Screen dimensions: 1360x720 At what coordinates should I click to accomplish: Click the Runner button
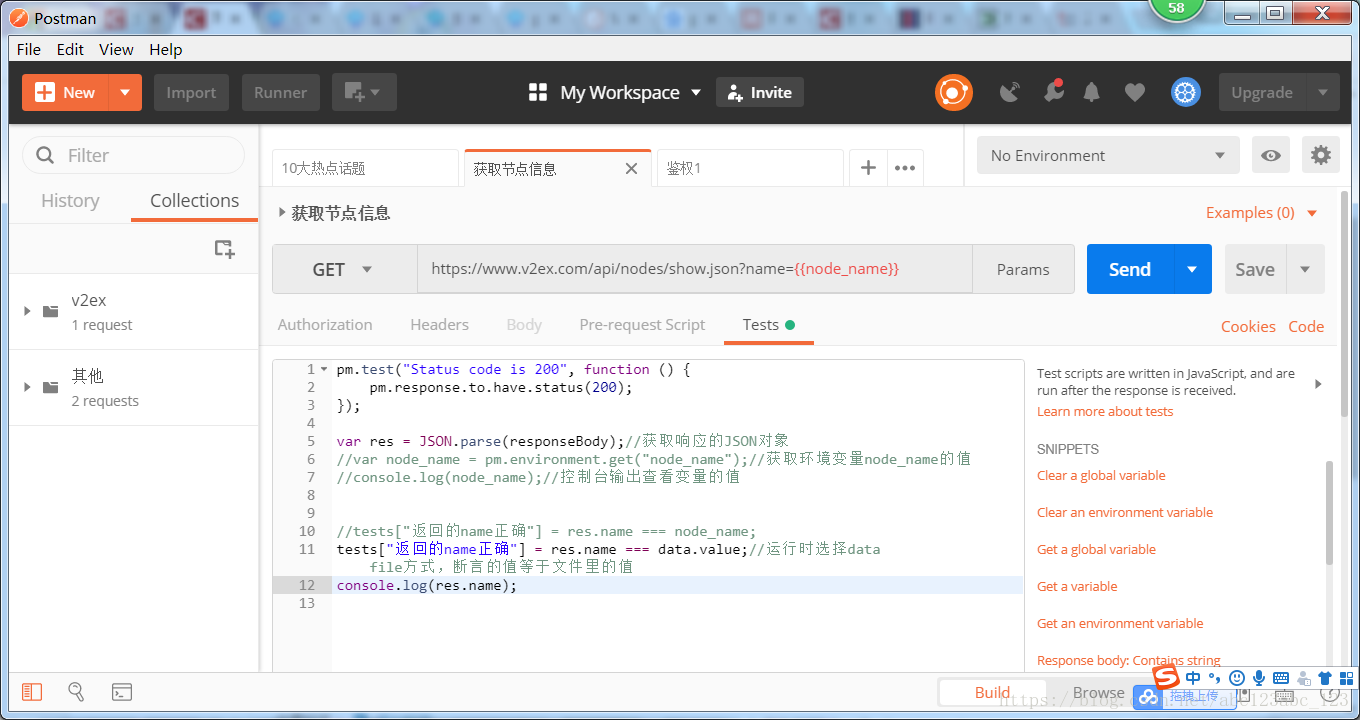click(280, 93)
